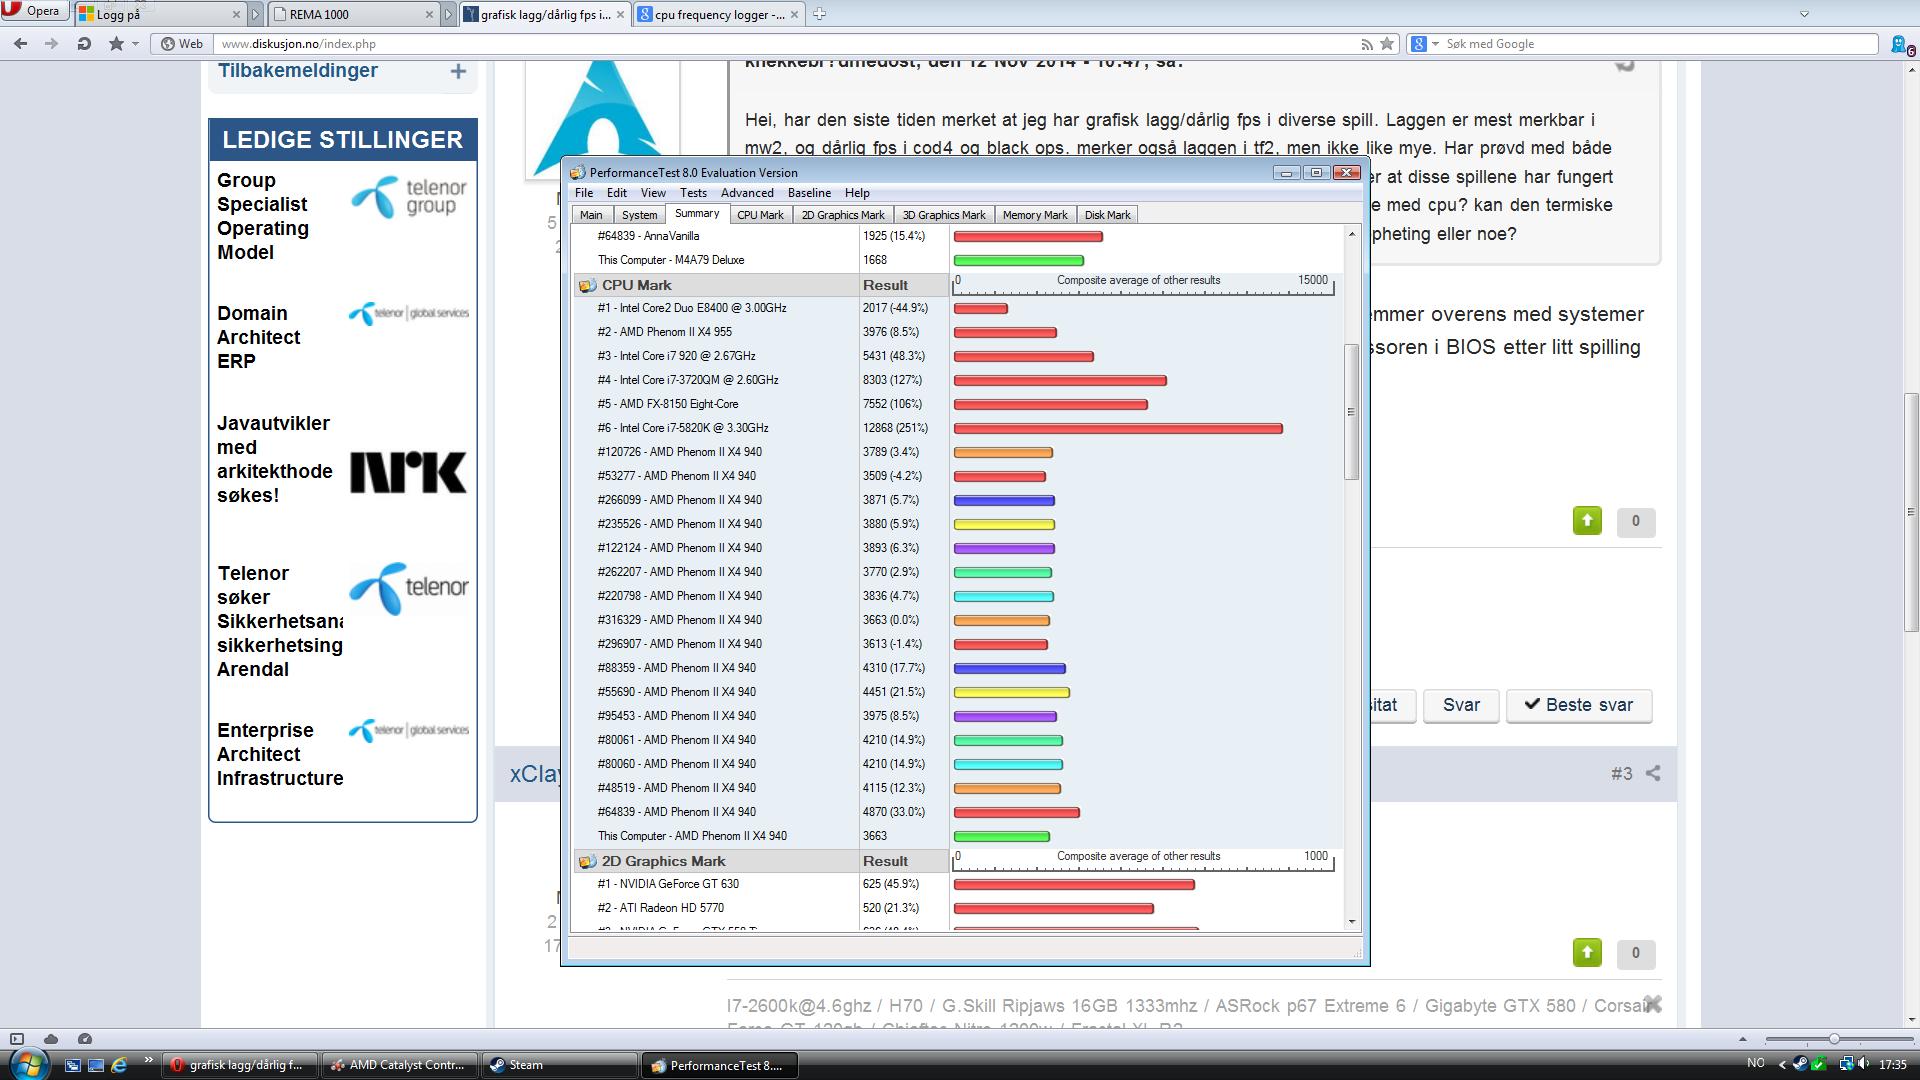The width and height of the screenshot is (1920, 1080).
Task: Upvote the first post with green arrow
Action: [1587, 521]
